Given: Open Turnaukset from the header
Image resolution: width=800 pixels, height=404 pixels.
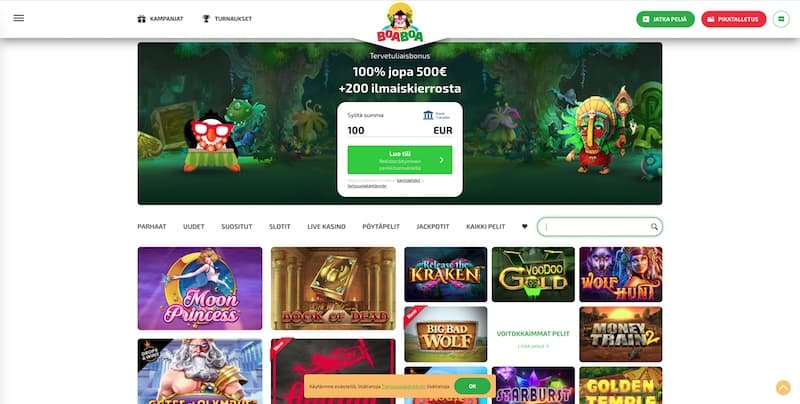Looking at the screenshot, I should tap(227, 19).
